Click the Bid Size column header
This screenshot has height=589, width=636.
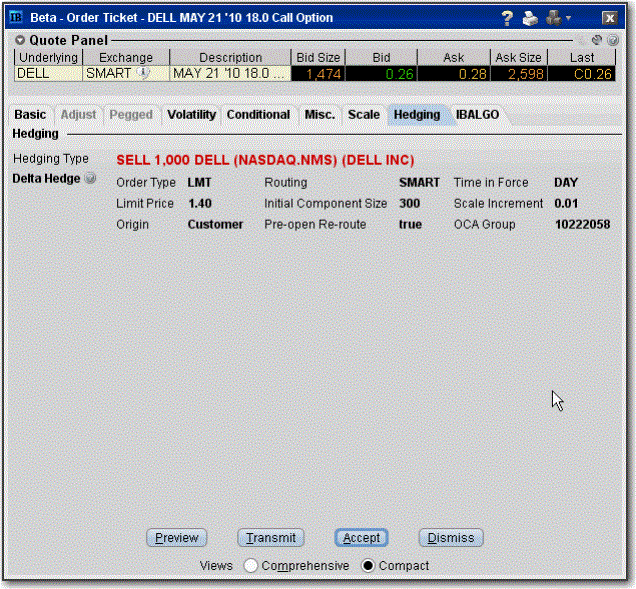coord(318,58)
